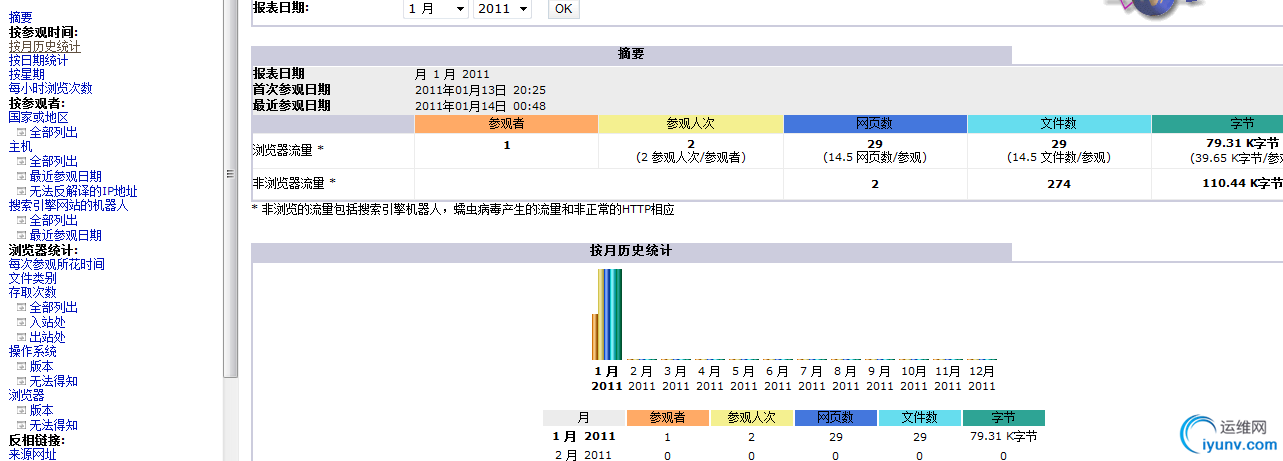Click the 按月历史统计 section title bar
This screenshot has height=461, width=1283.
click(631, 250)
